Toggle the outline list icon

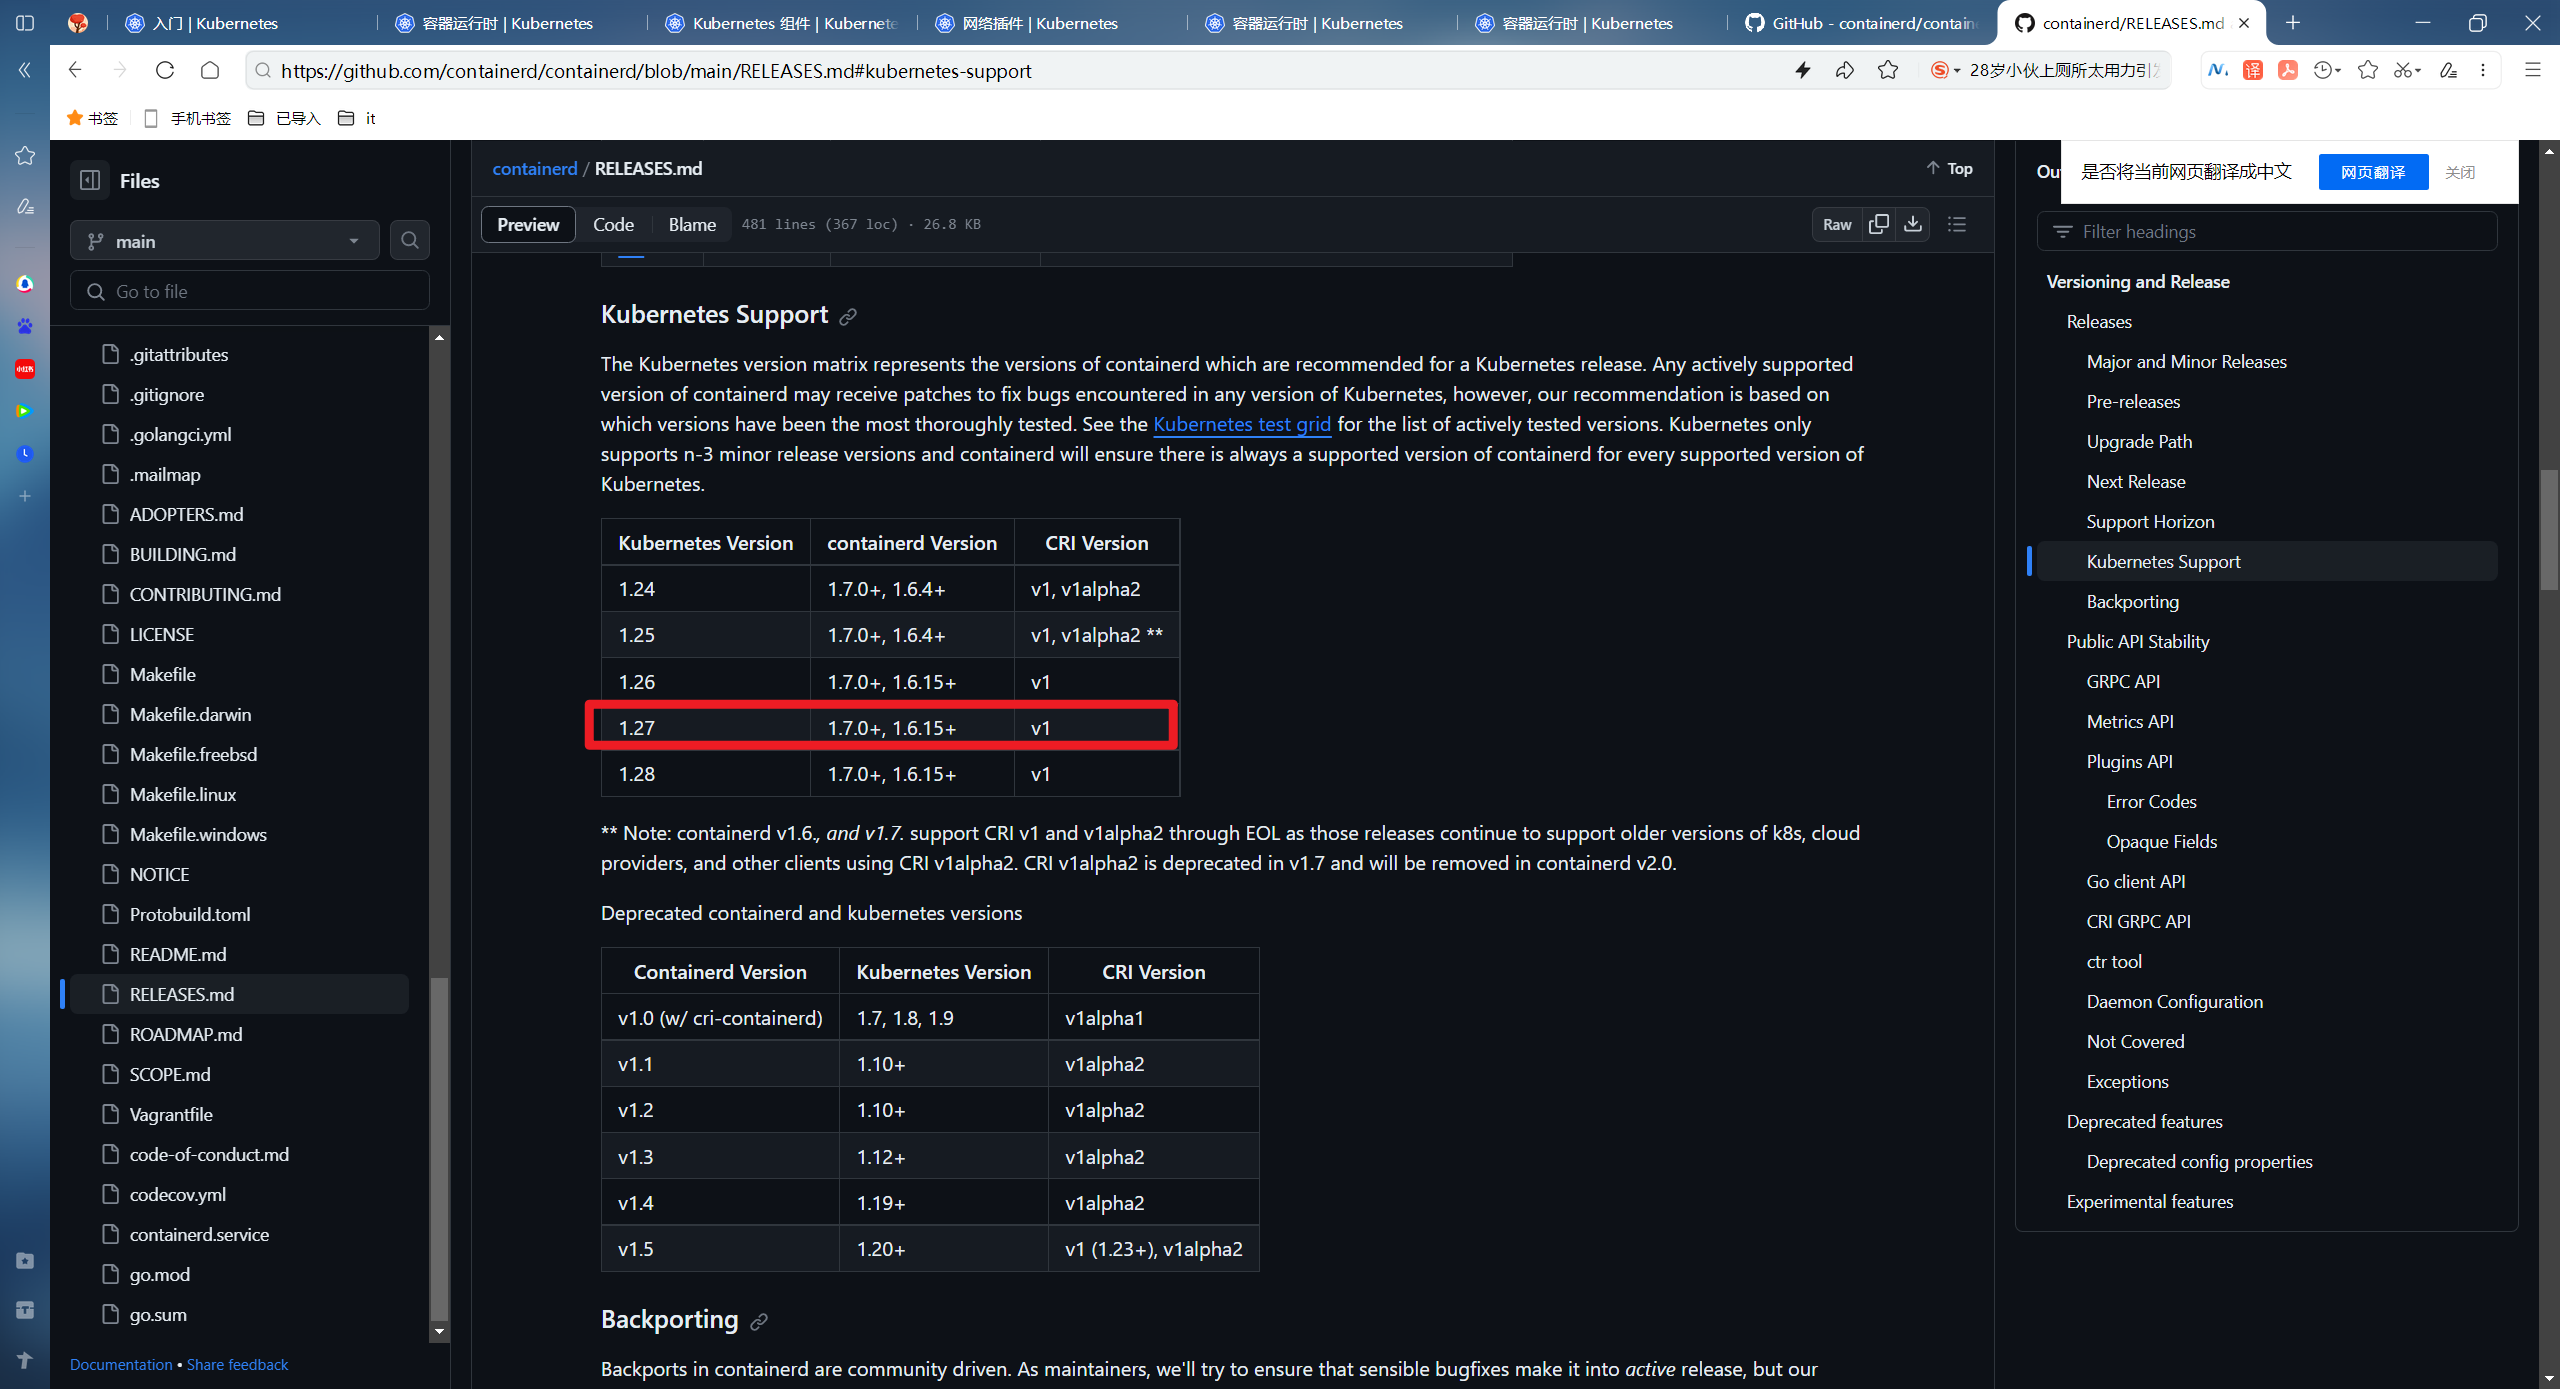coord(1957,224)
